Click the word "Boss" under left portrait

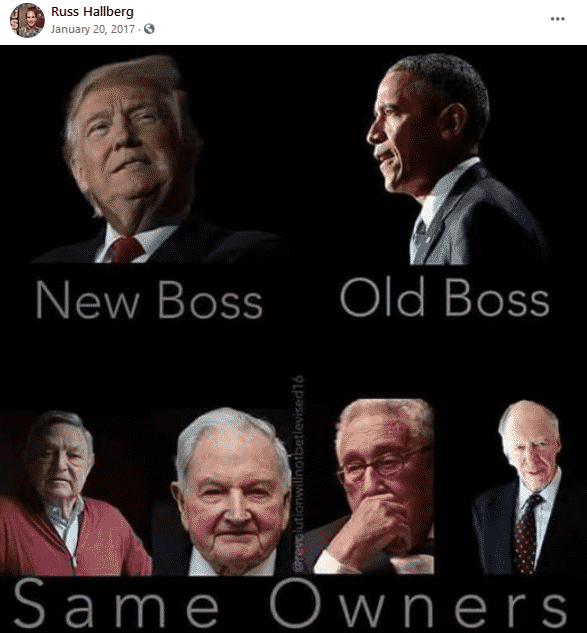[x=210, y=300]
